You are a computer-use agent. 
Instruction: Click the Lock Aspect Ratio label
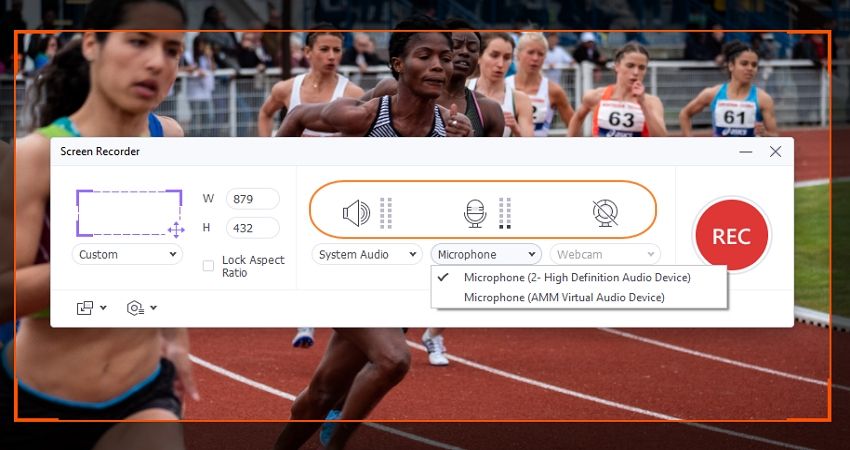point(253,266)
